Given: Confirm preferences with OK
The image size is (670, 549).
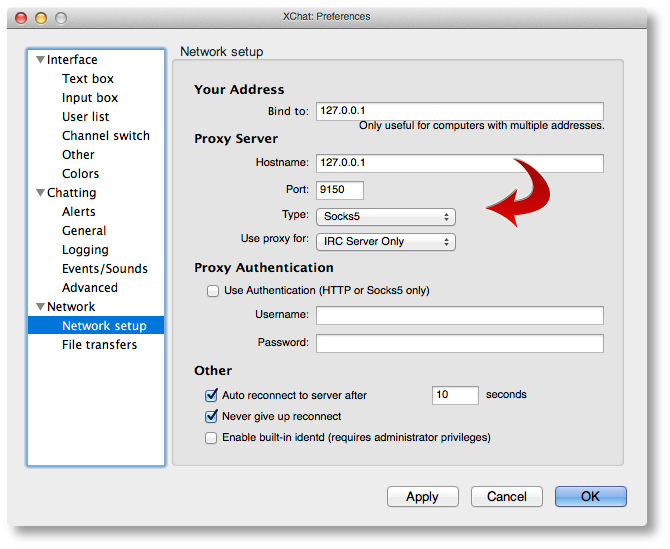Looking at the screenshot, I should 591,496.
